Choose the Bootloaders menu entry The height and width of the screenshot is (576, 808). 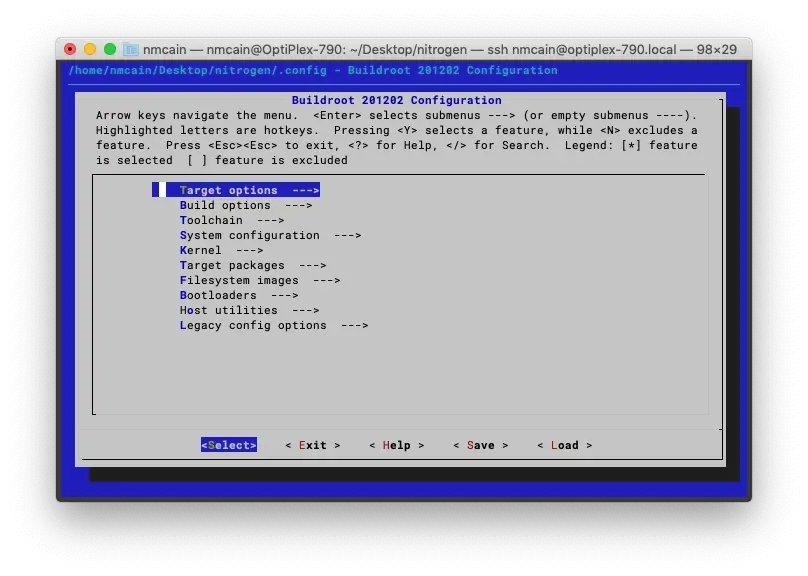tap(238, 295)
